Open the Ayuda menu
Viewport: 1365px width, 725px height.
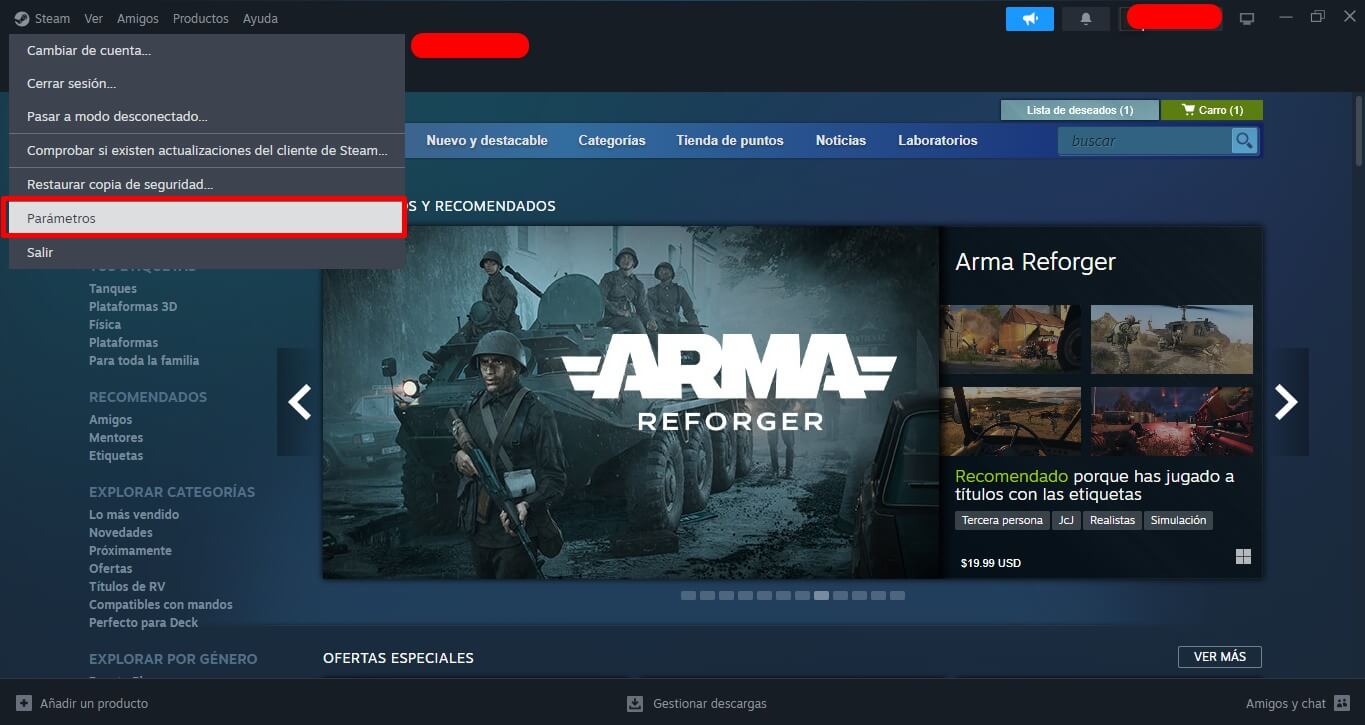point(260,18)
